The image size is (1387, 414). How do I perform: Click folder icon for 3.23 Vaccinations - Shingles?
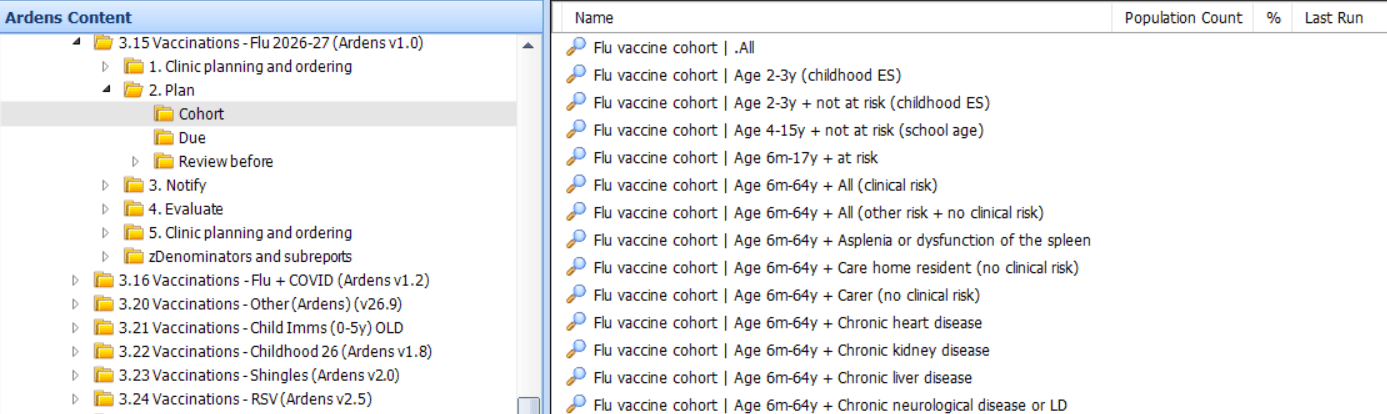(x=104, y=375)
